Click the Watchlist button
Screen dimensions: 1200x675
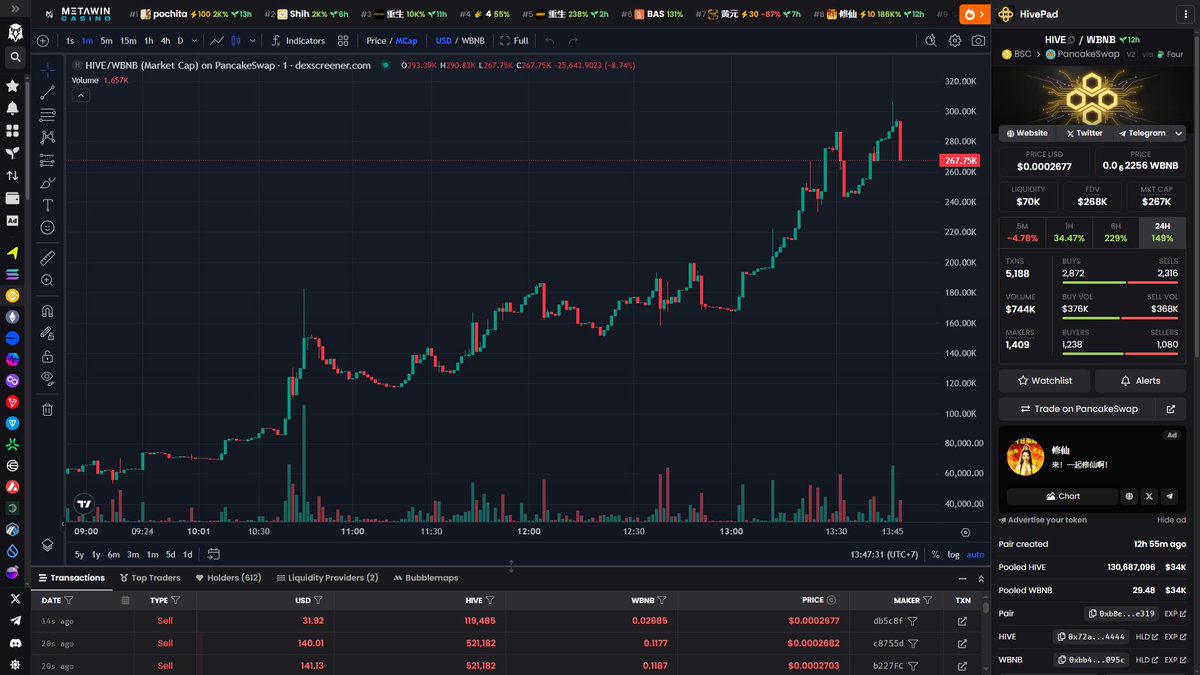[1045, 381]
